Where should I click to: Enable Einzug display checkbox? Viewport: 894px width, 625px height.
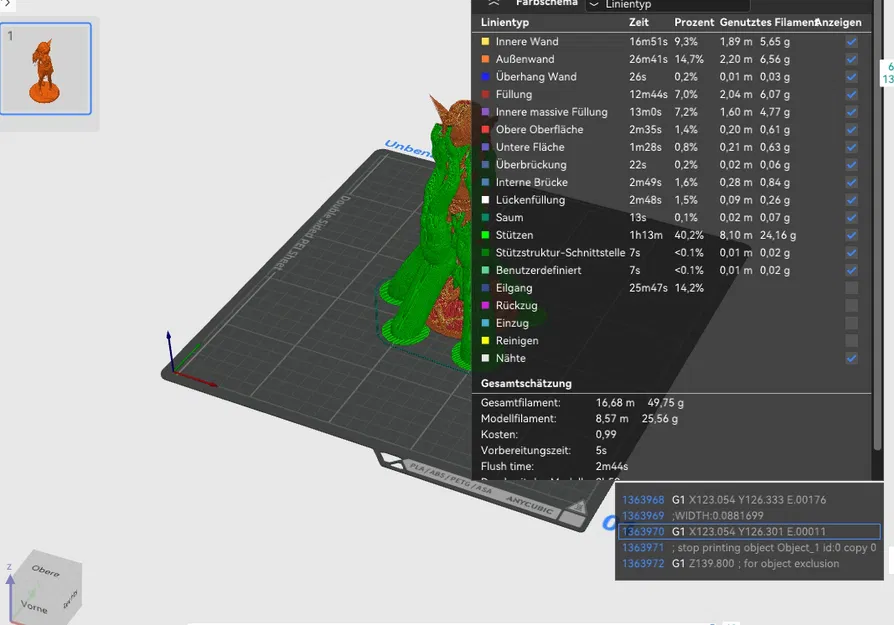851,323
